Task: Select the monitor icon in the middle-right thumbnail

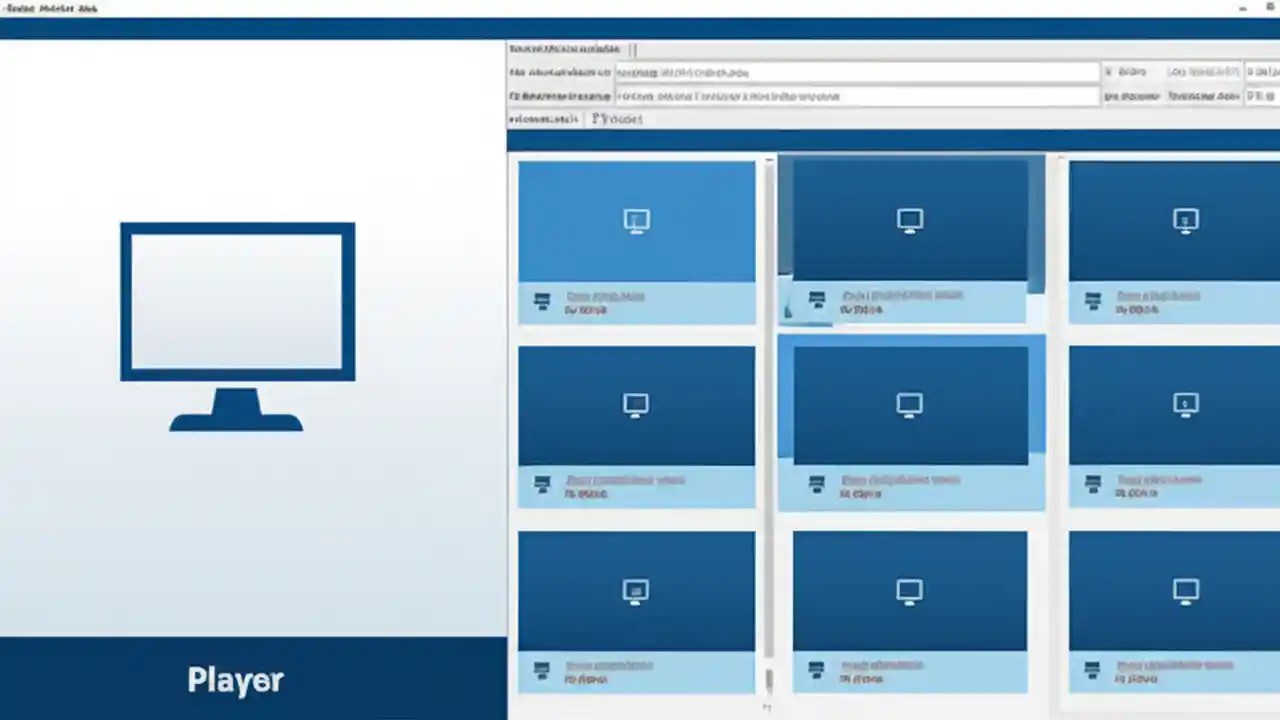Action: point(1186,404)
